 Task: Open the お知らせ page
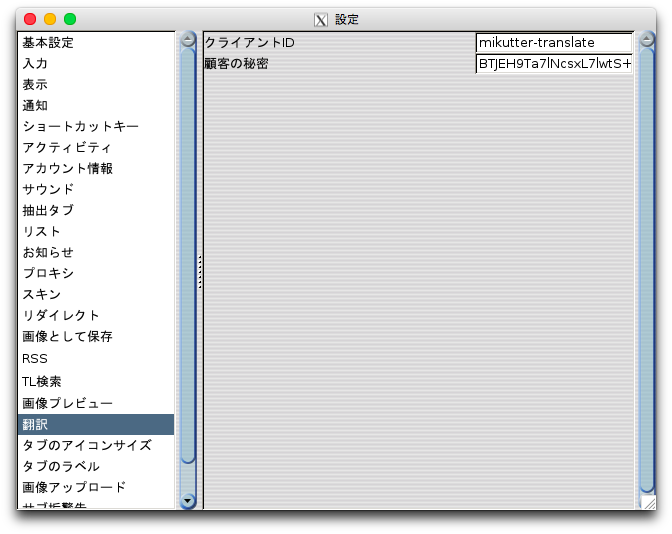coord(96,252)
